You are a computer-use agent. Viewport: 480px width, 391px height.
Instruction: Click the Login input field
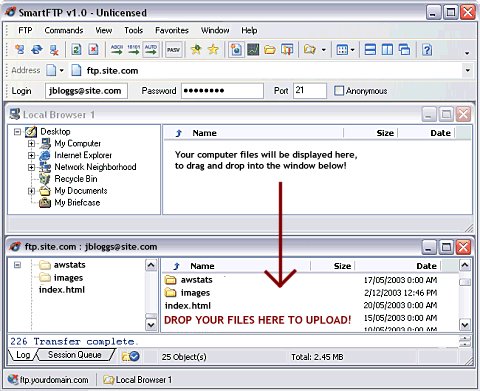pyautogui.click(x=86, y=91)
